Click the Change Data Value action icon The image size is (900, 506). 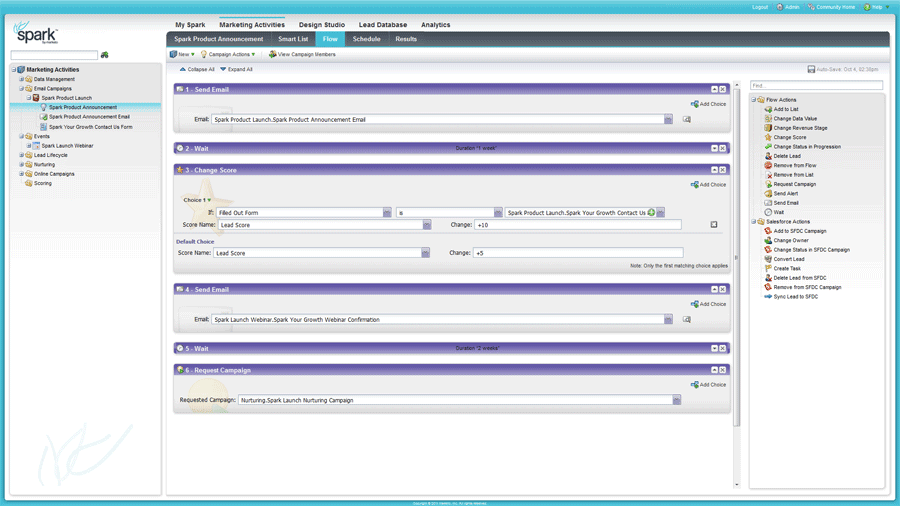[x=768, y=118]
